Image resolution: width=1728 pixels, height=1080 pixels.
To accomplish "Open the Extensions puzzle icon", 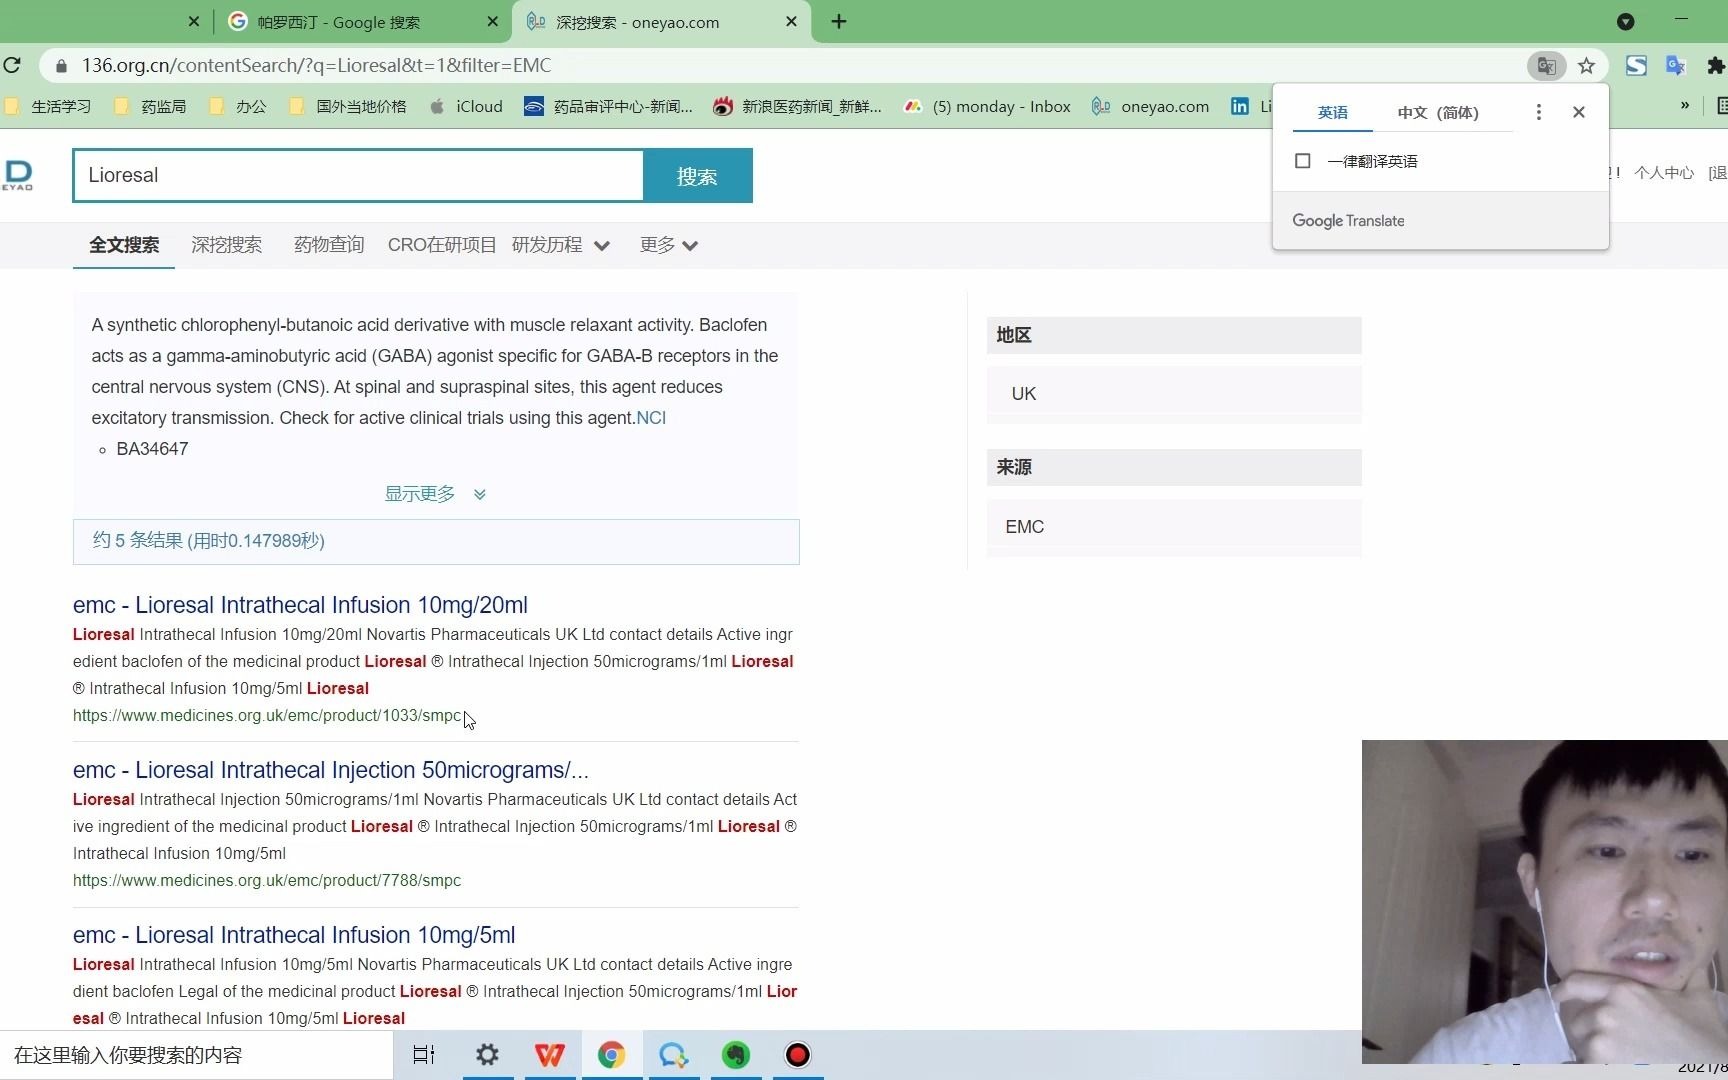I will 1716,66.
